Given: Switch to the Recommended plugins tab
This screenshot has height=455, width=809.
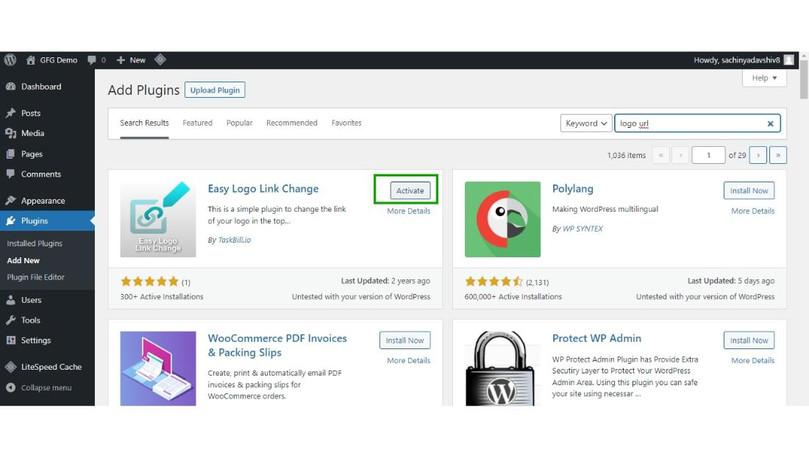Looking at the screenshot, I should 291,123.
